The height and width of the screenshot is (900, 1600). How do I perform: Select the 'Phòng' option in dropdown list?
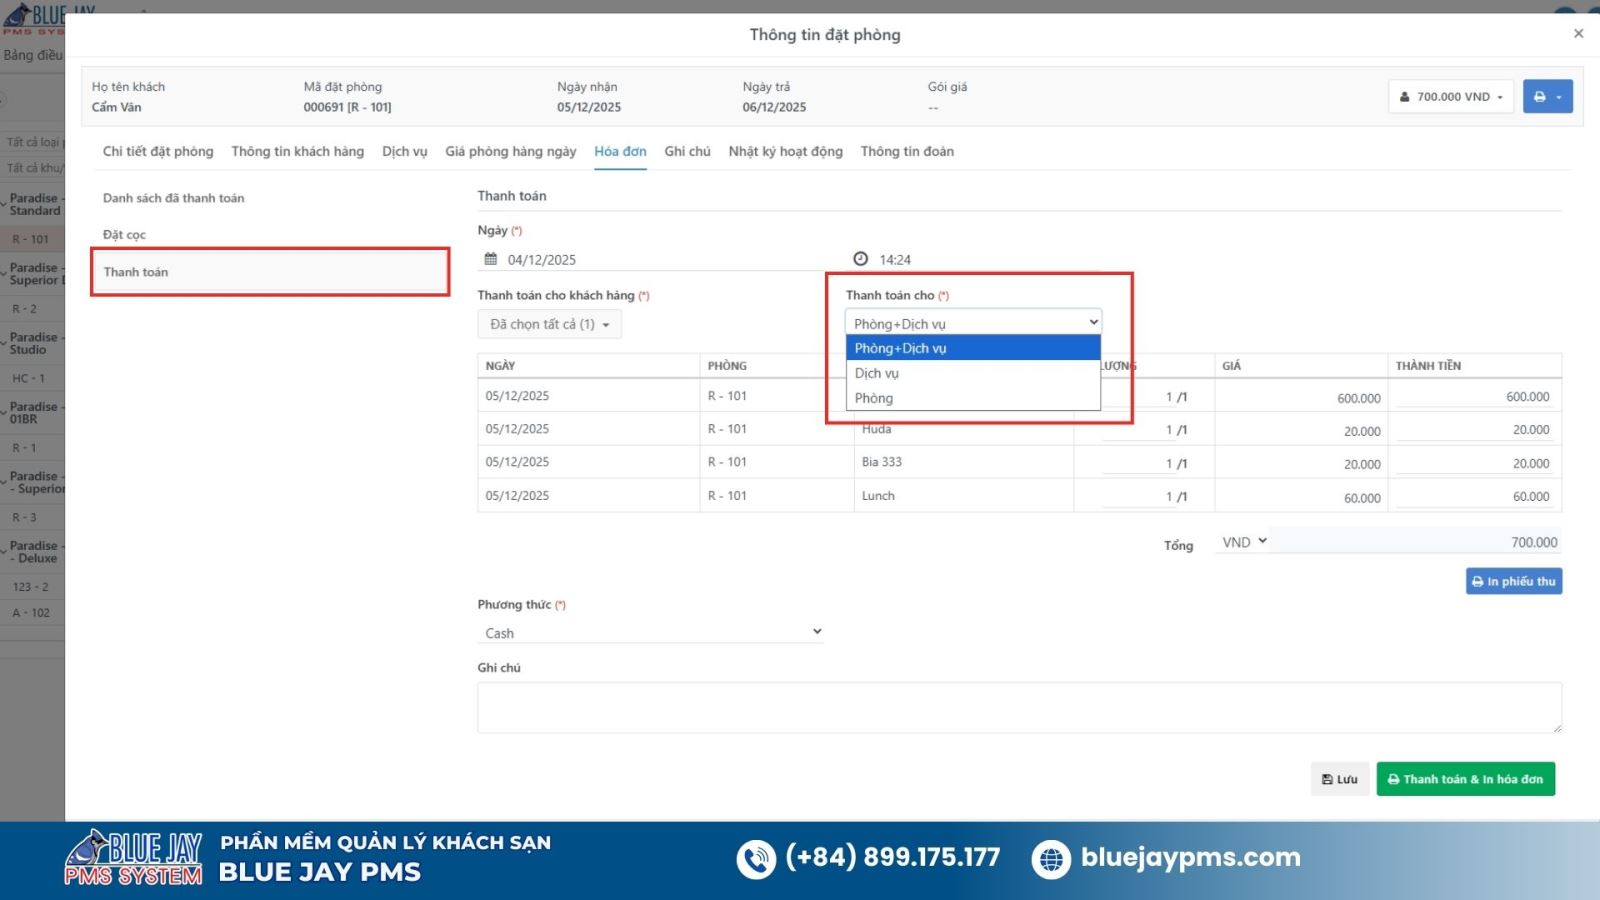874,398
